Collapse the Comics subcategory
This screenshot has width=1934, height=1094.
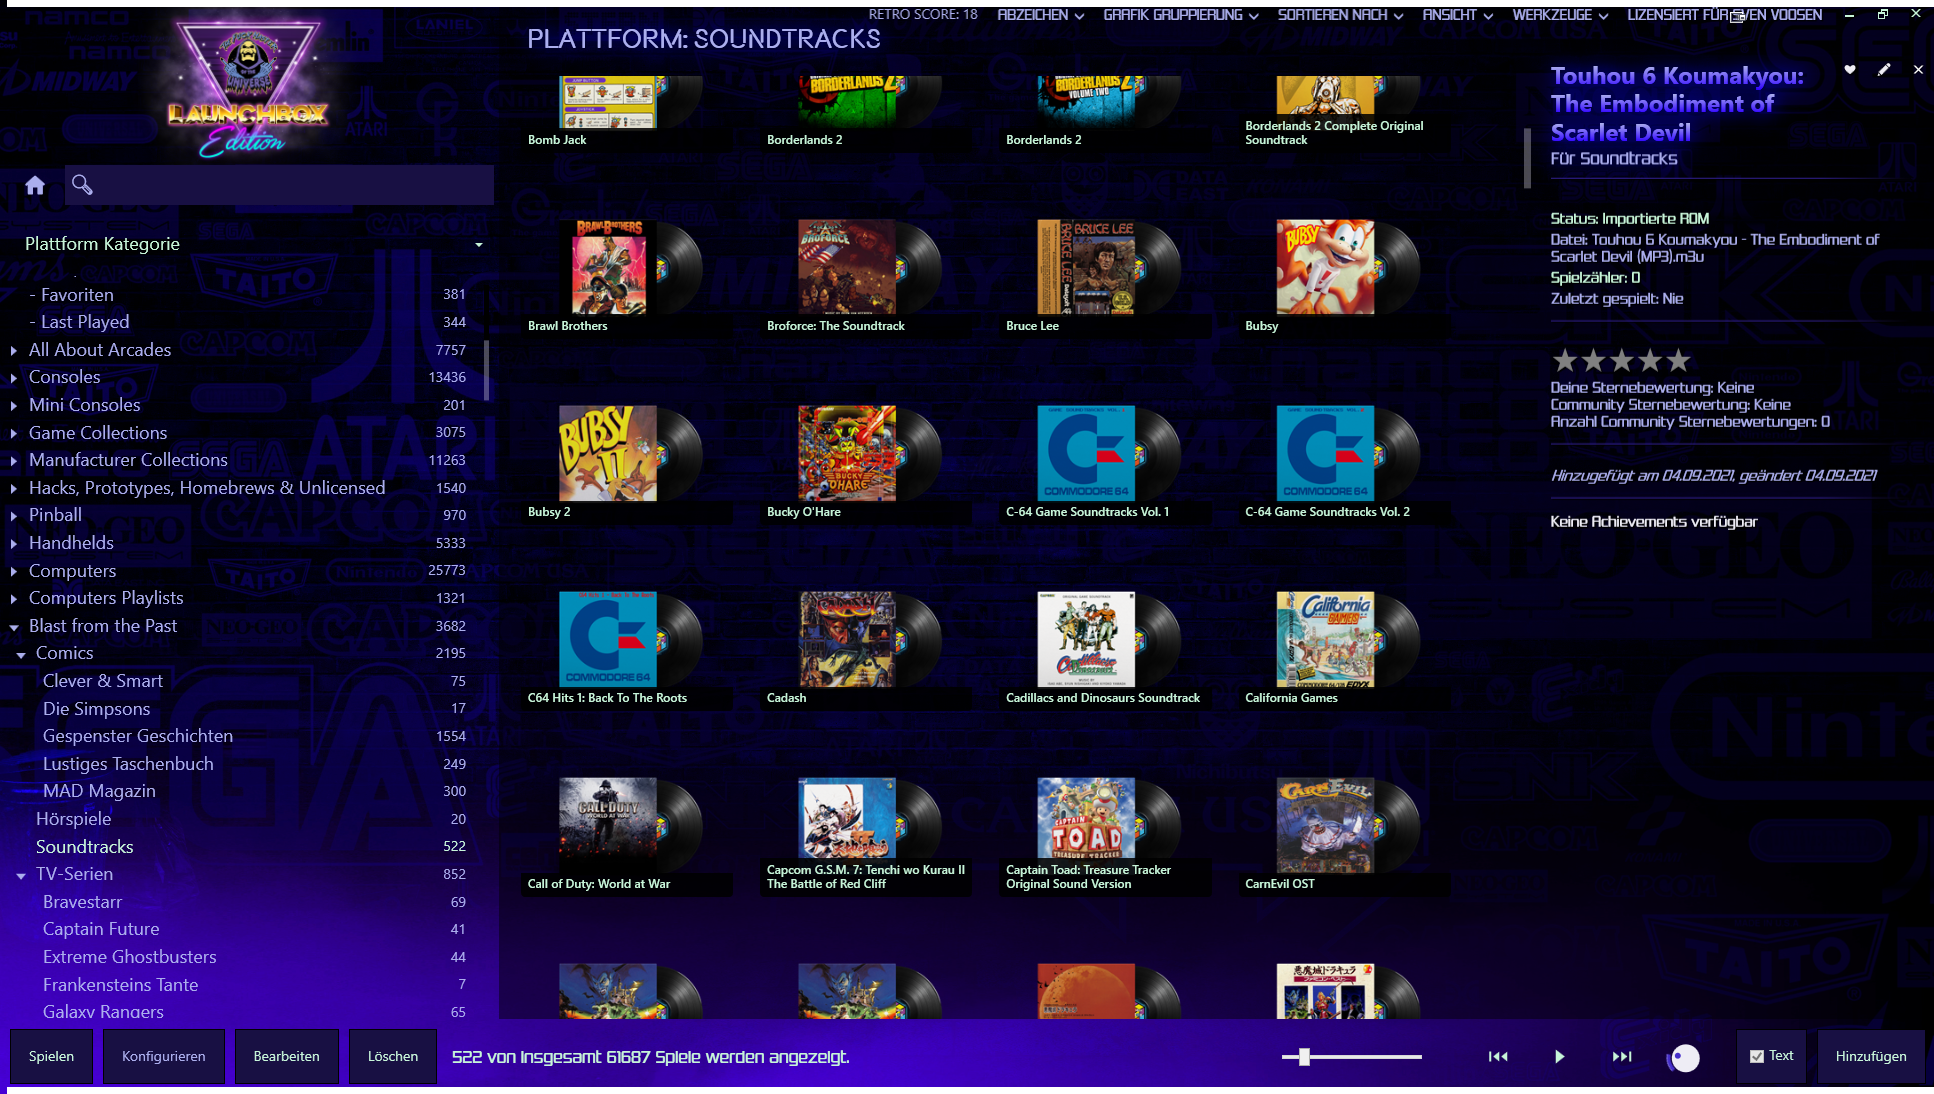[21, 655]
